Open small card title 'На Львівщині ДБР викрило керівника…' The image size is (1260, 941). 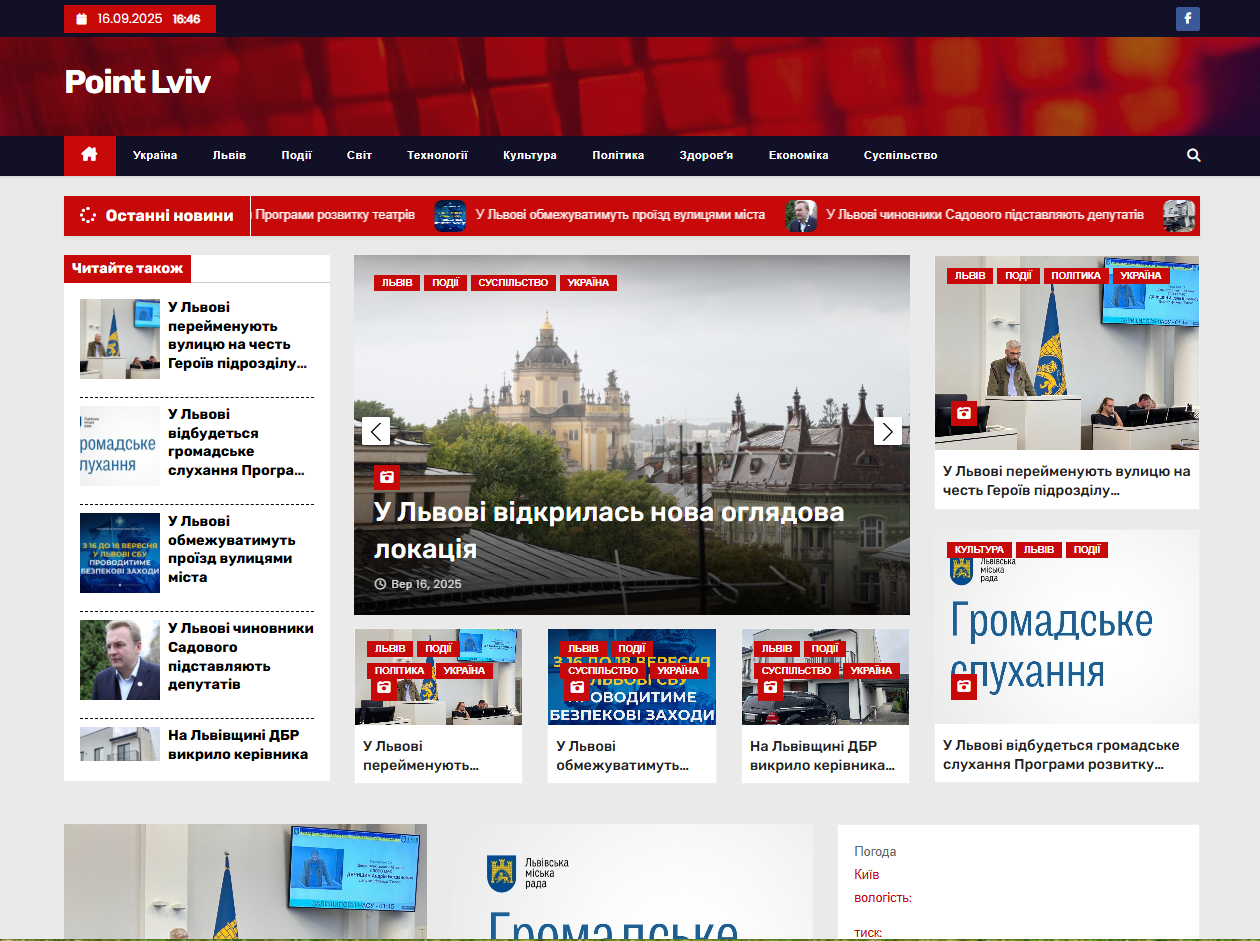point(822,756)
